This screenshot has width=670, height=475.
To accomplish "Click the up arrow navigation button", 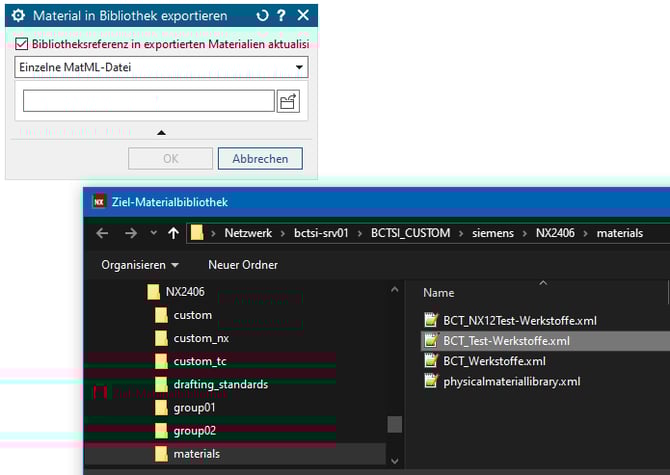I will point(175,233).
